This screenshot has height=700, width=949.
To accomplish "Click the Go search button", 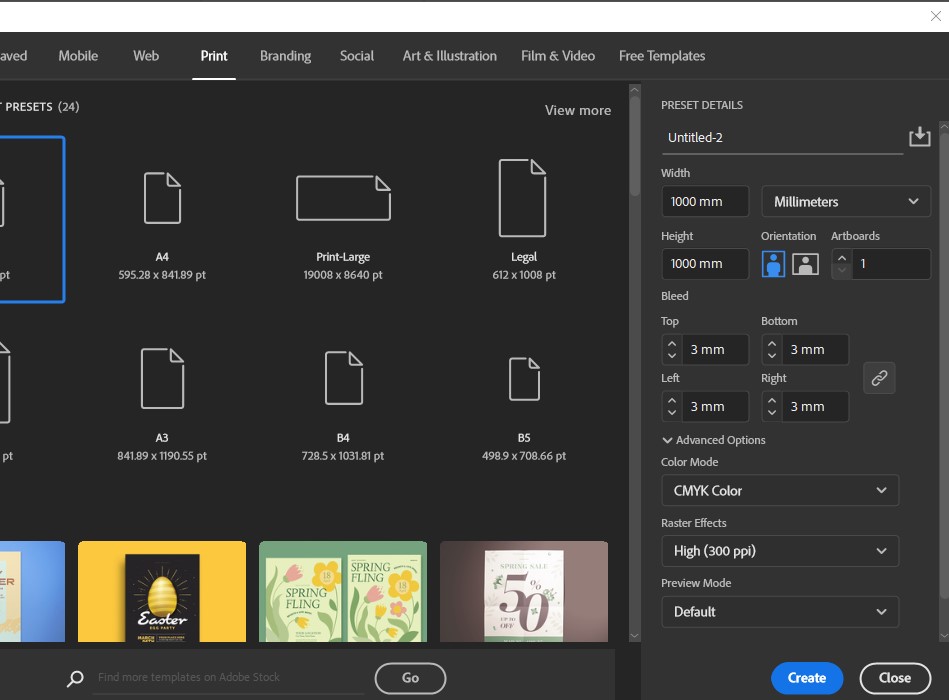I will point(410,678).
